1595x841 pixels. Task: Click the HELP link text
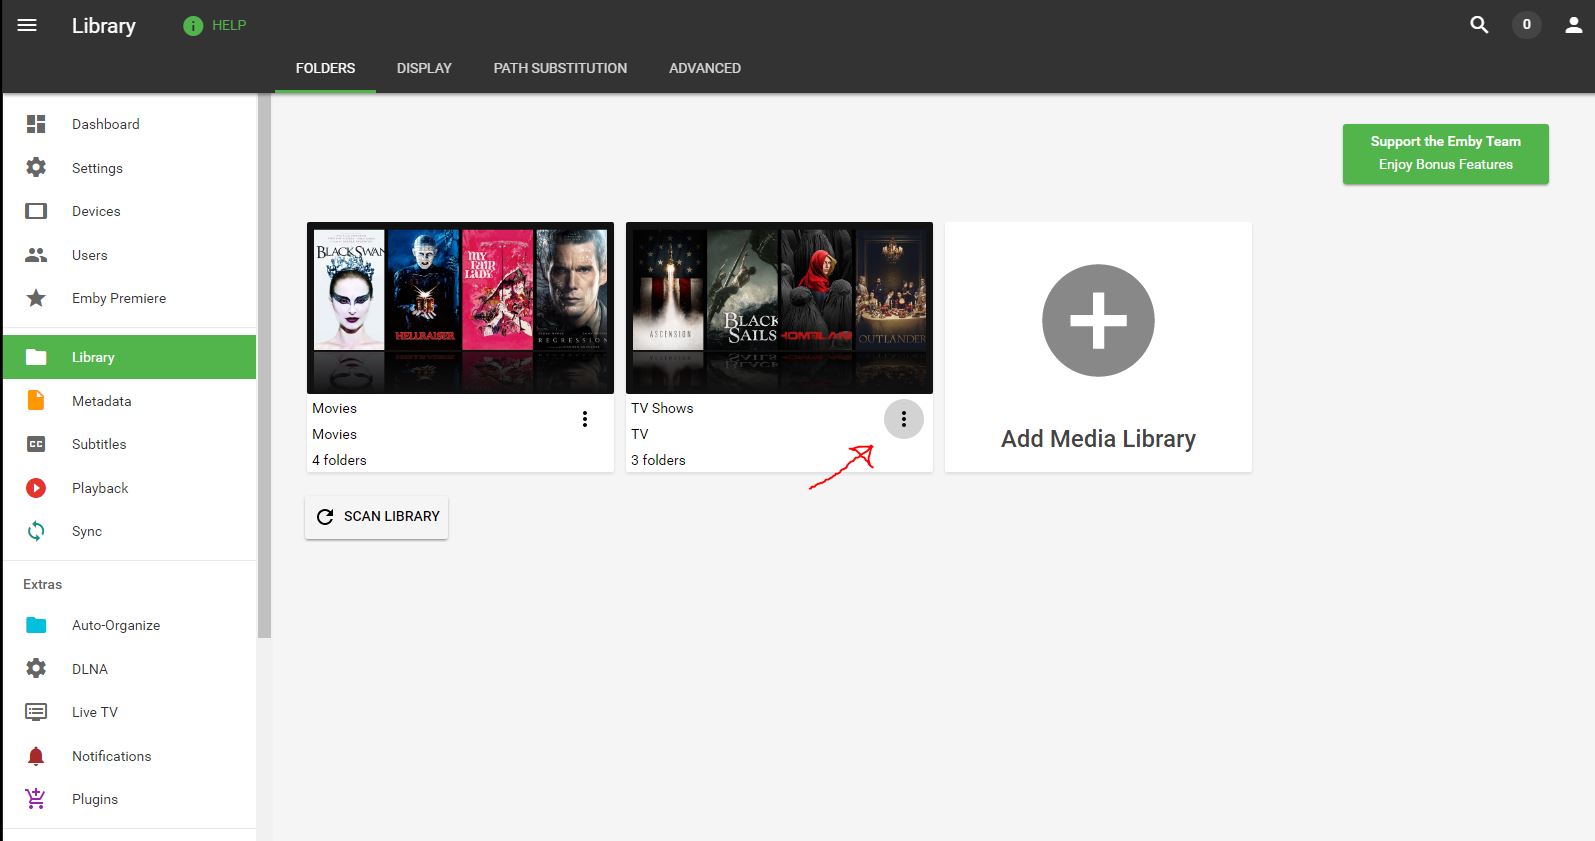pos(229,25)
